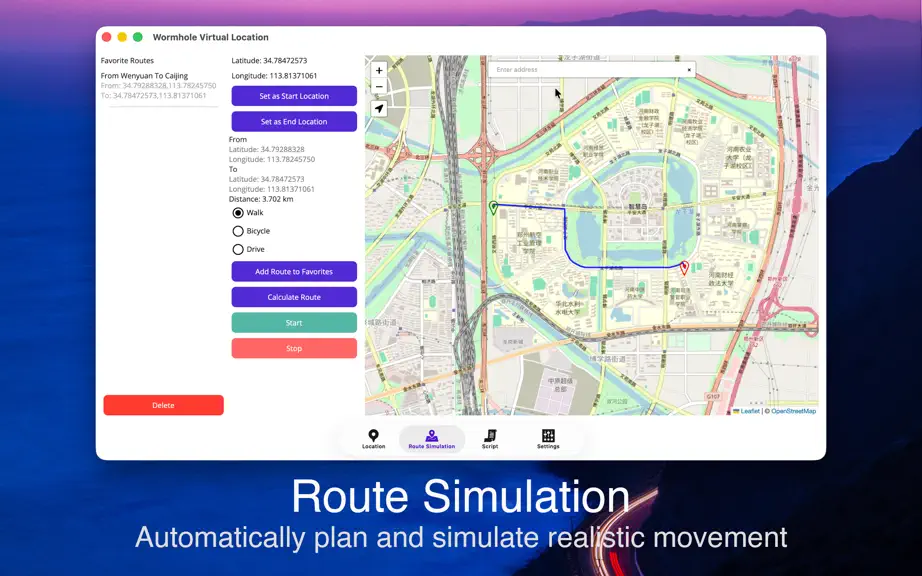Open the OpenStreetMap attribution link
This screenshot has height=576, width=922.
(x=793, y=411)
